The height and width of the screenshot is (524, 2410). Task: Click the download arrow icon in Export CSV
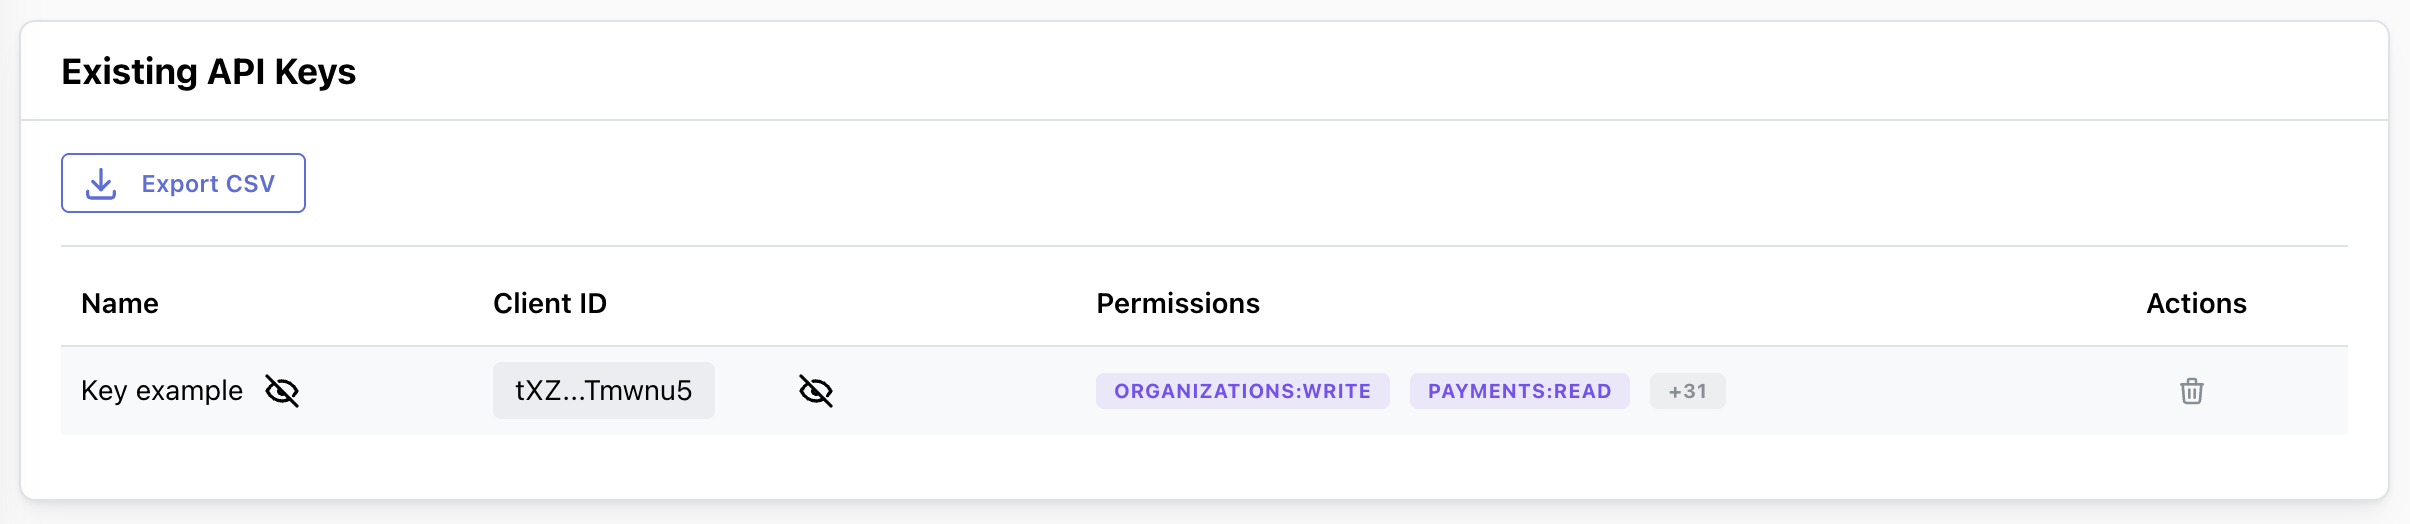101,184
